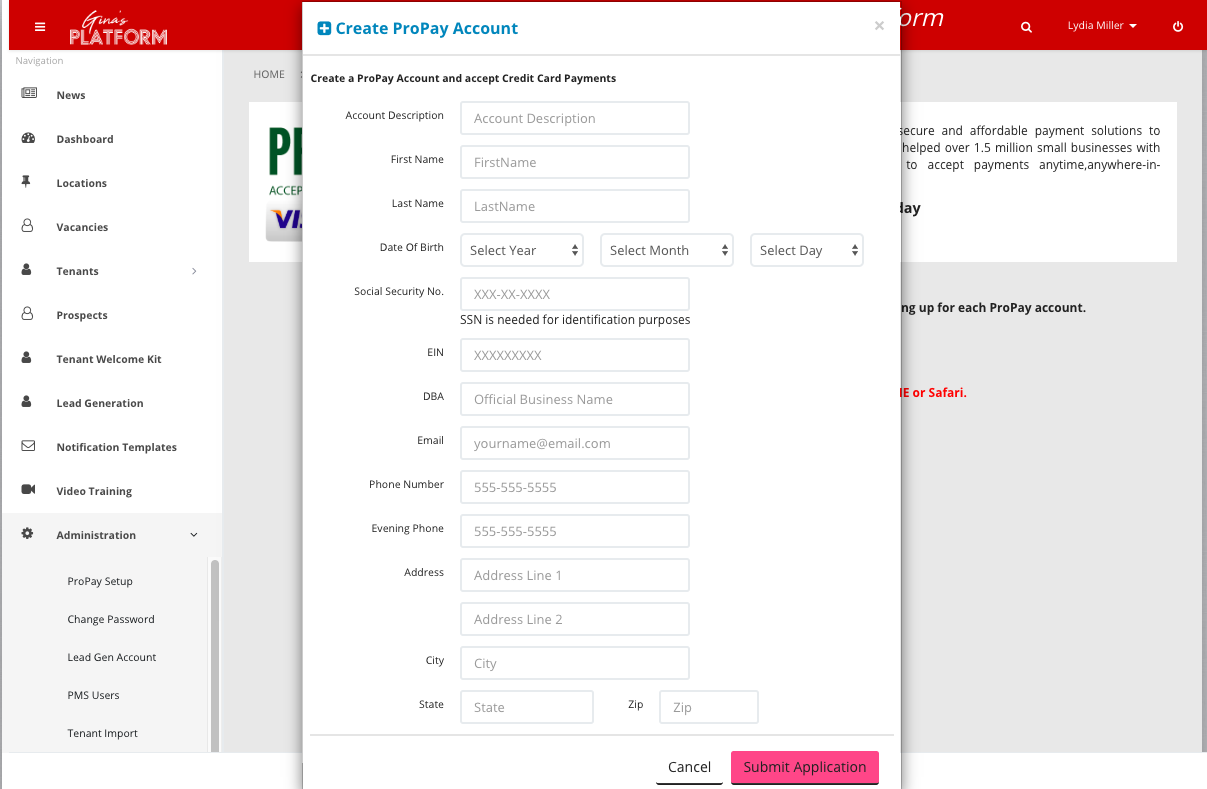
Task: Click Gina's Platform logo
Action: pos(118,29)
